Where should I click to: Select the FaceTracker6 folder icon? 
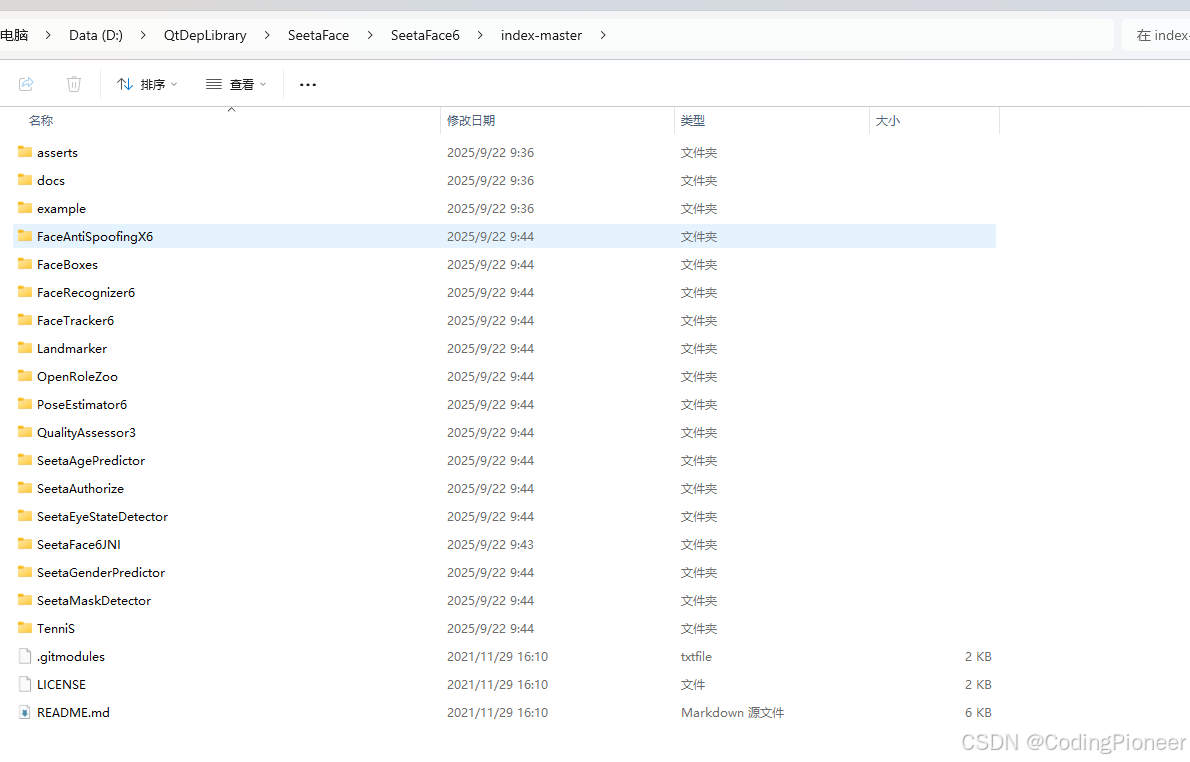(25, 320)
